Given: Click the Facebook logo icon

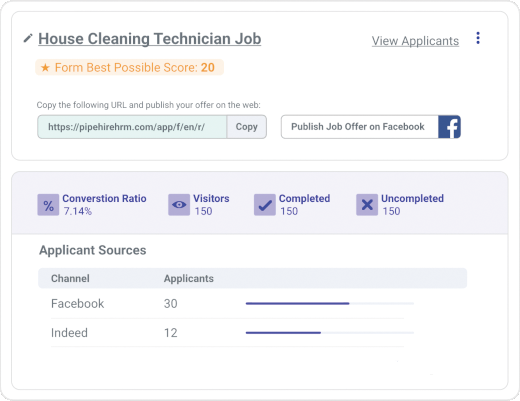Looking at the screenshot, I should click(x=450, y=127).
